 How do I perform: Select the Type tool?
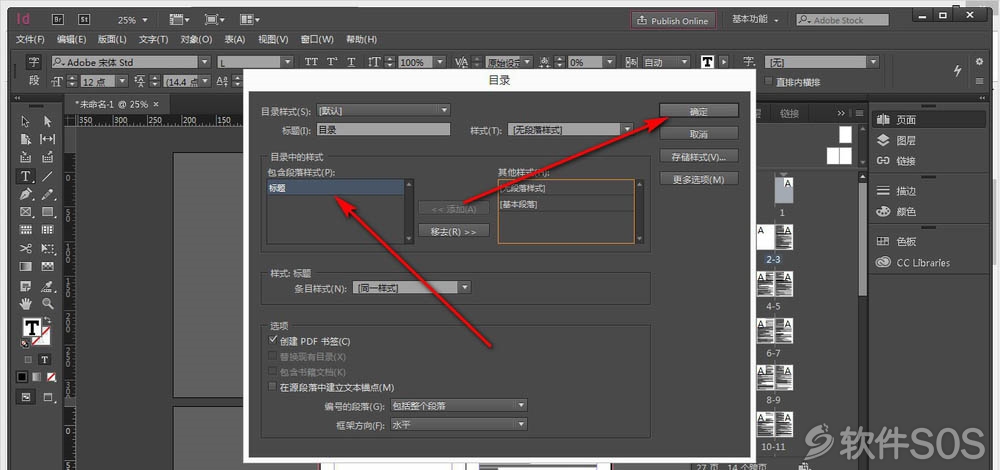26,176
